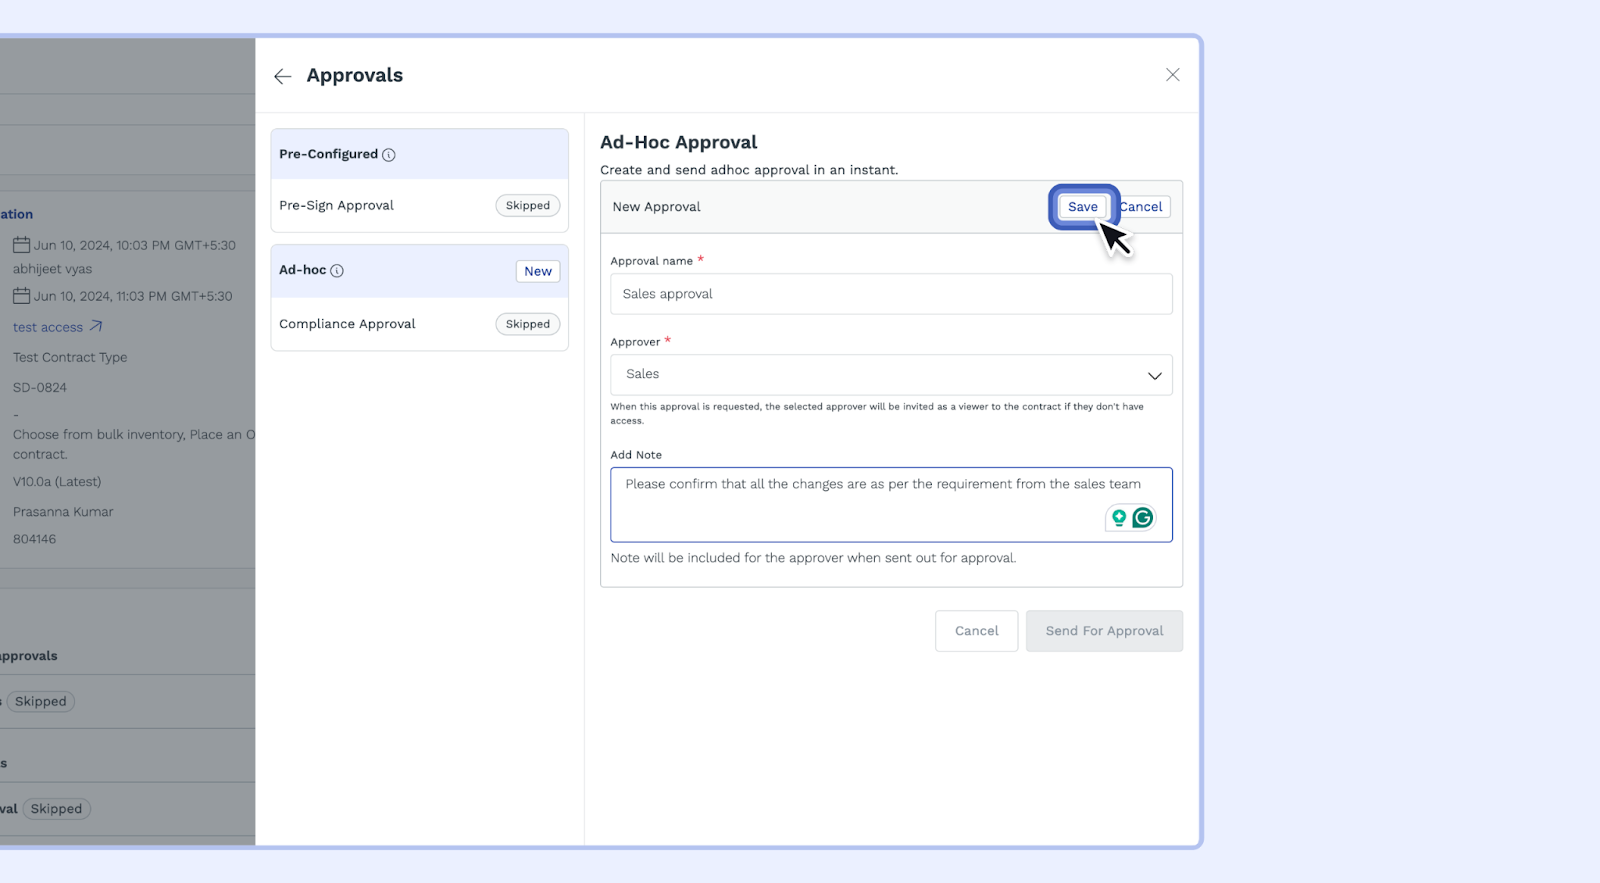Click the back arrow beside Approvals

[283, 76]
